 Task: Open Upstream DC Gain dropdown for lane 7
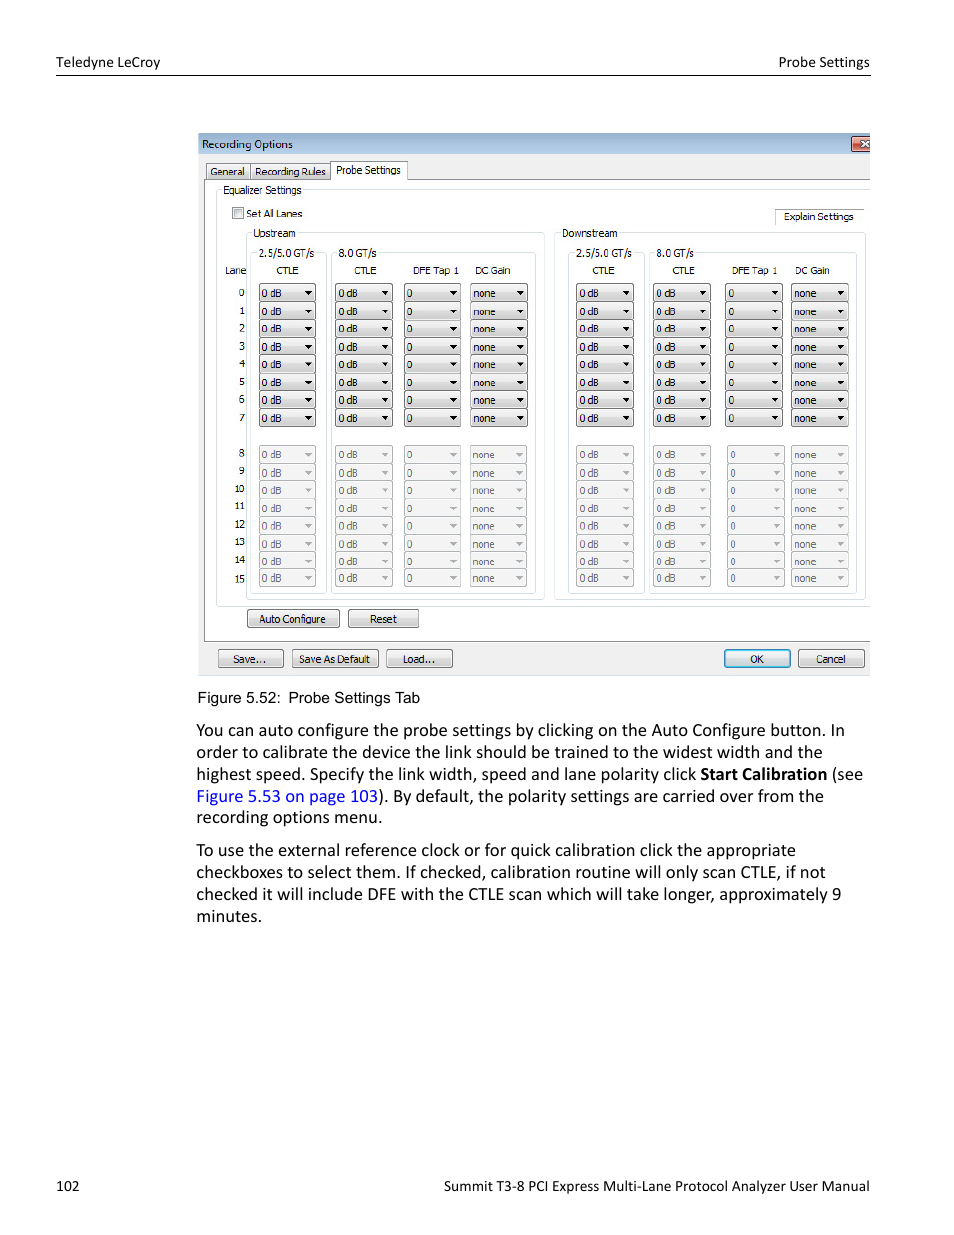click(499, 418)
